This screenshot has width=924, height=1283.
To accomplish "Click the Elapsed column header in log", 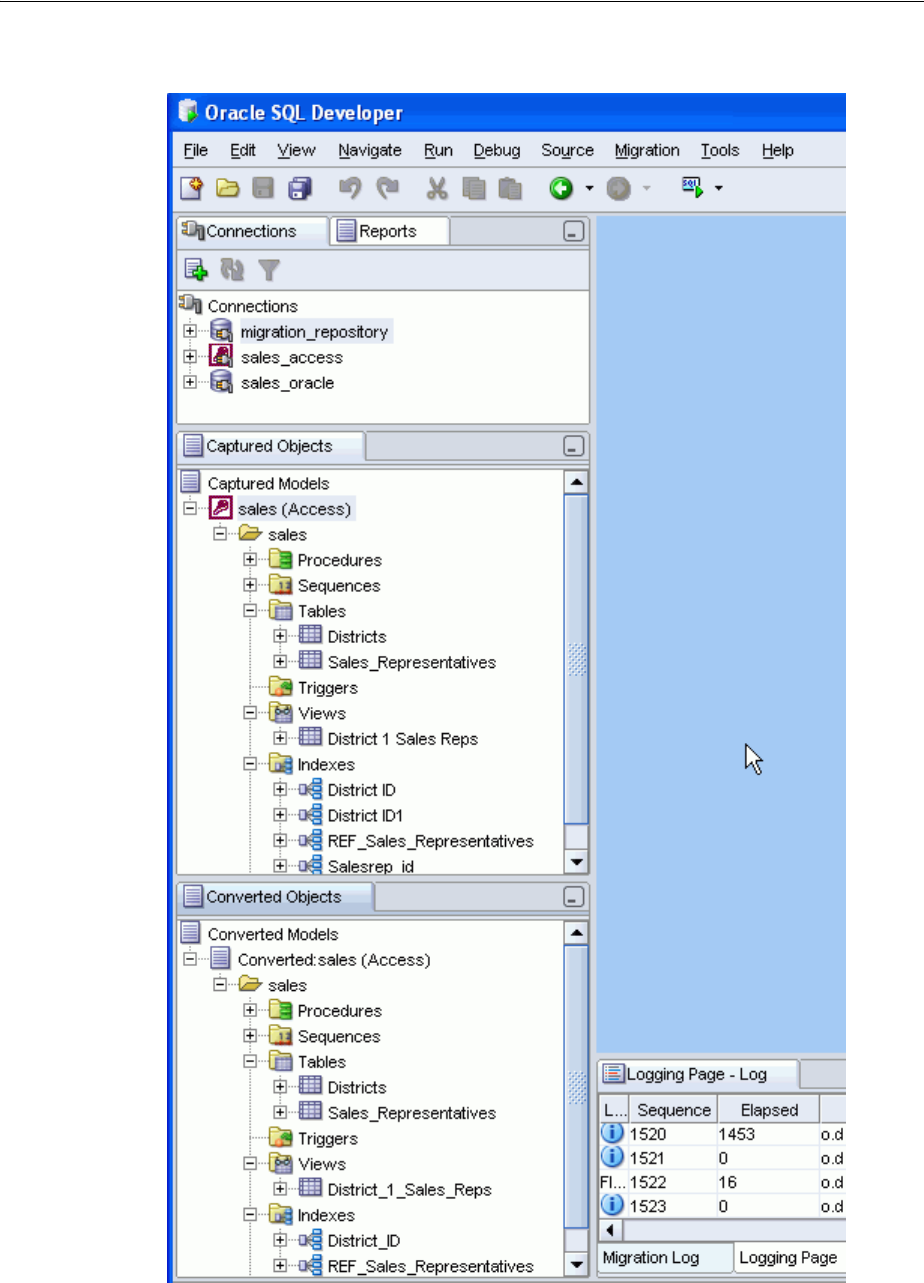I will tap(768, 1110).
